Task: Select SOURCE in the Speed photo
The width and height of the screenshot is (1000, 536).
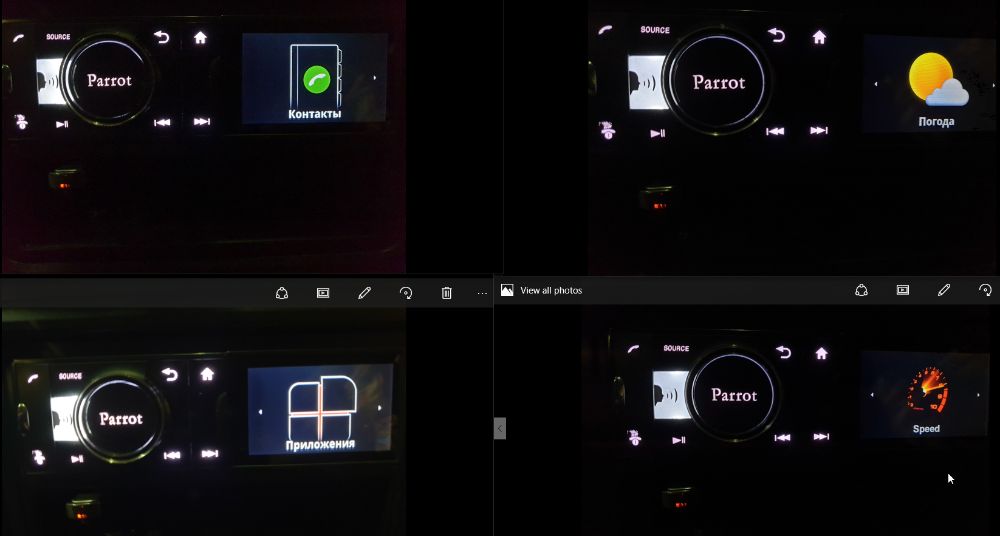Action: click(x=676, y=348)
